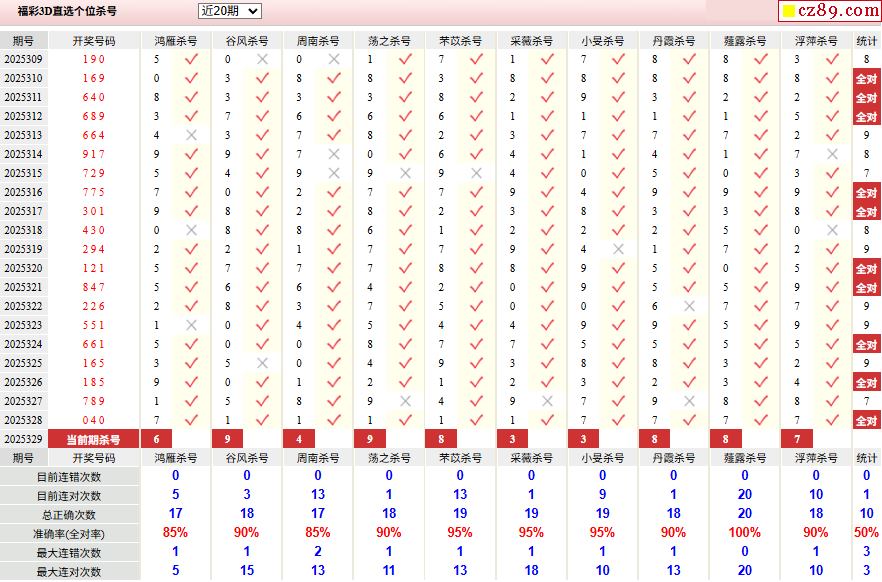Viewport: 882px width, 582px height.
Task: Click the gray X for 荡之杀号 in row 2025327
Action: click(x=405, y=401)
